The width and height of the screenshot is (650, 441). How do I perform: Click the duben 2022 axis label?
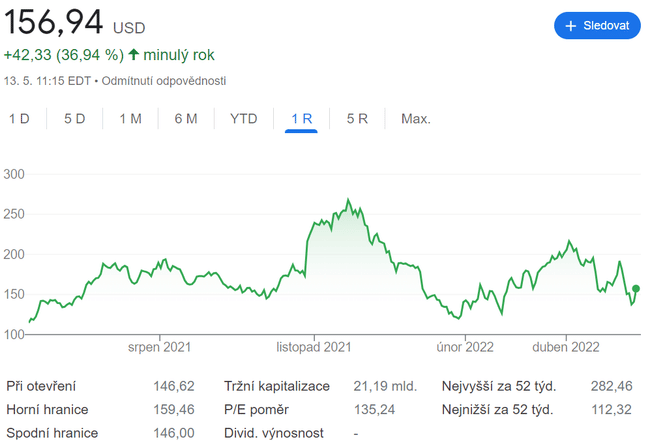565,348
